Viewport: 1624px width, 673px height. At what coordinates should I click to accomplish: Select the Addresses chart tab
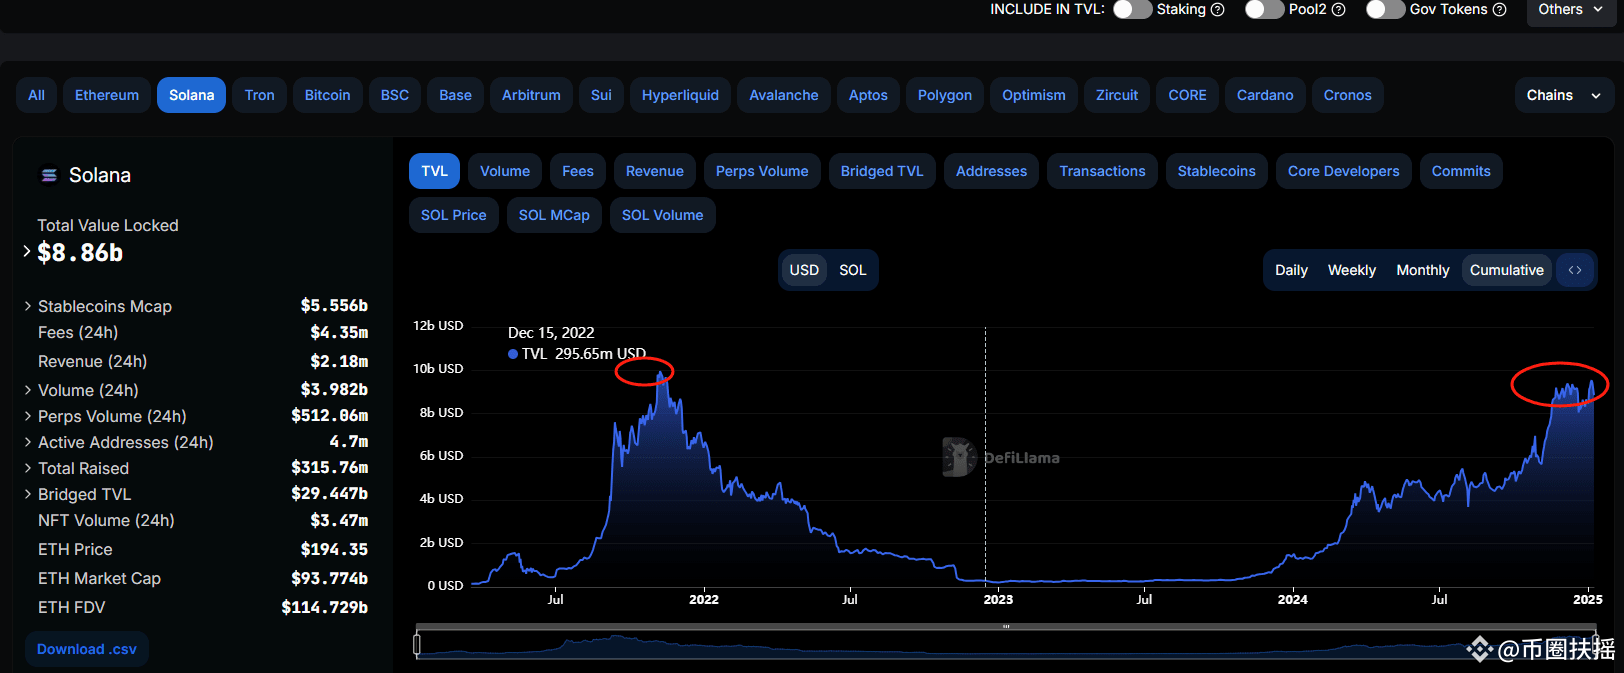coord(991,171)
